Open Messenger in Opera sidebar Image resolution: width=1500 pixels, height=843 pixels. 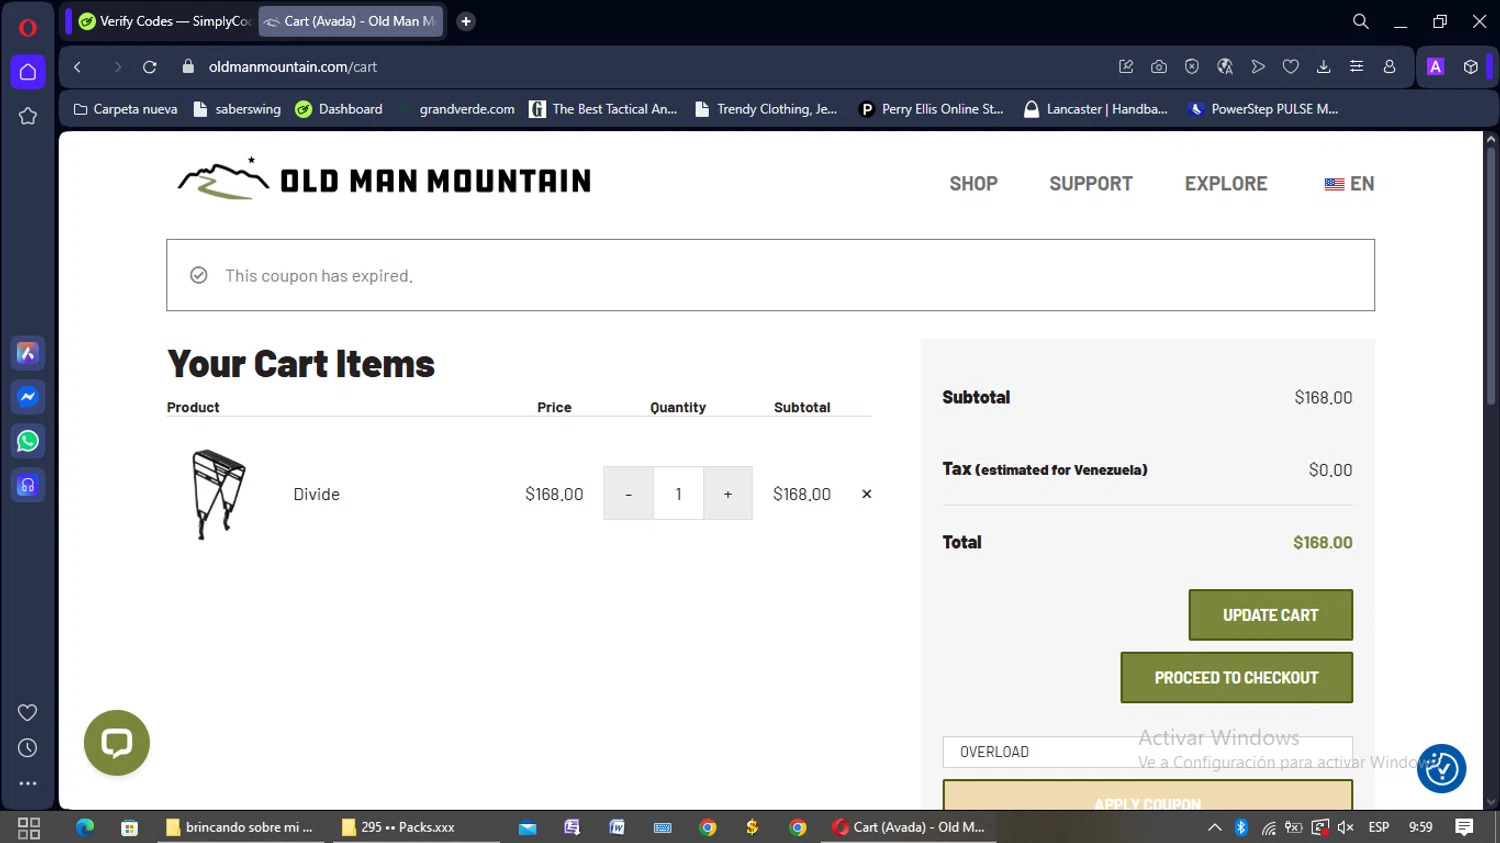pos(28,397)
